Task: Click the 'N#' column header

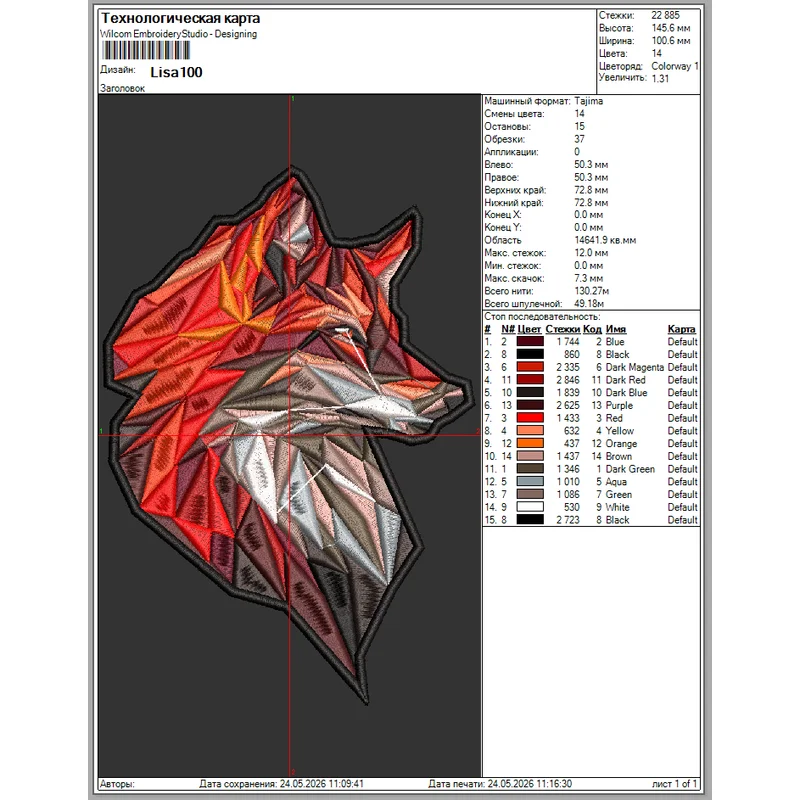Action: click(508, 329)
